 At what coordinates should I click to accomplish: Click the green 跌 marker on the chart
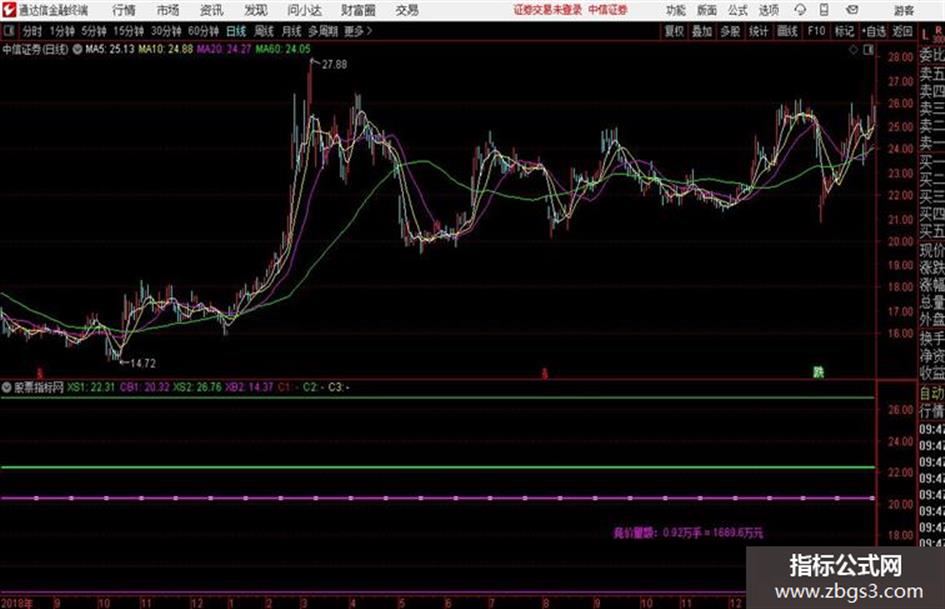(x=818, y=372)
